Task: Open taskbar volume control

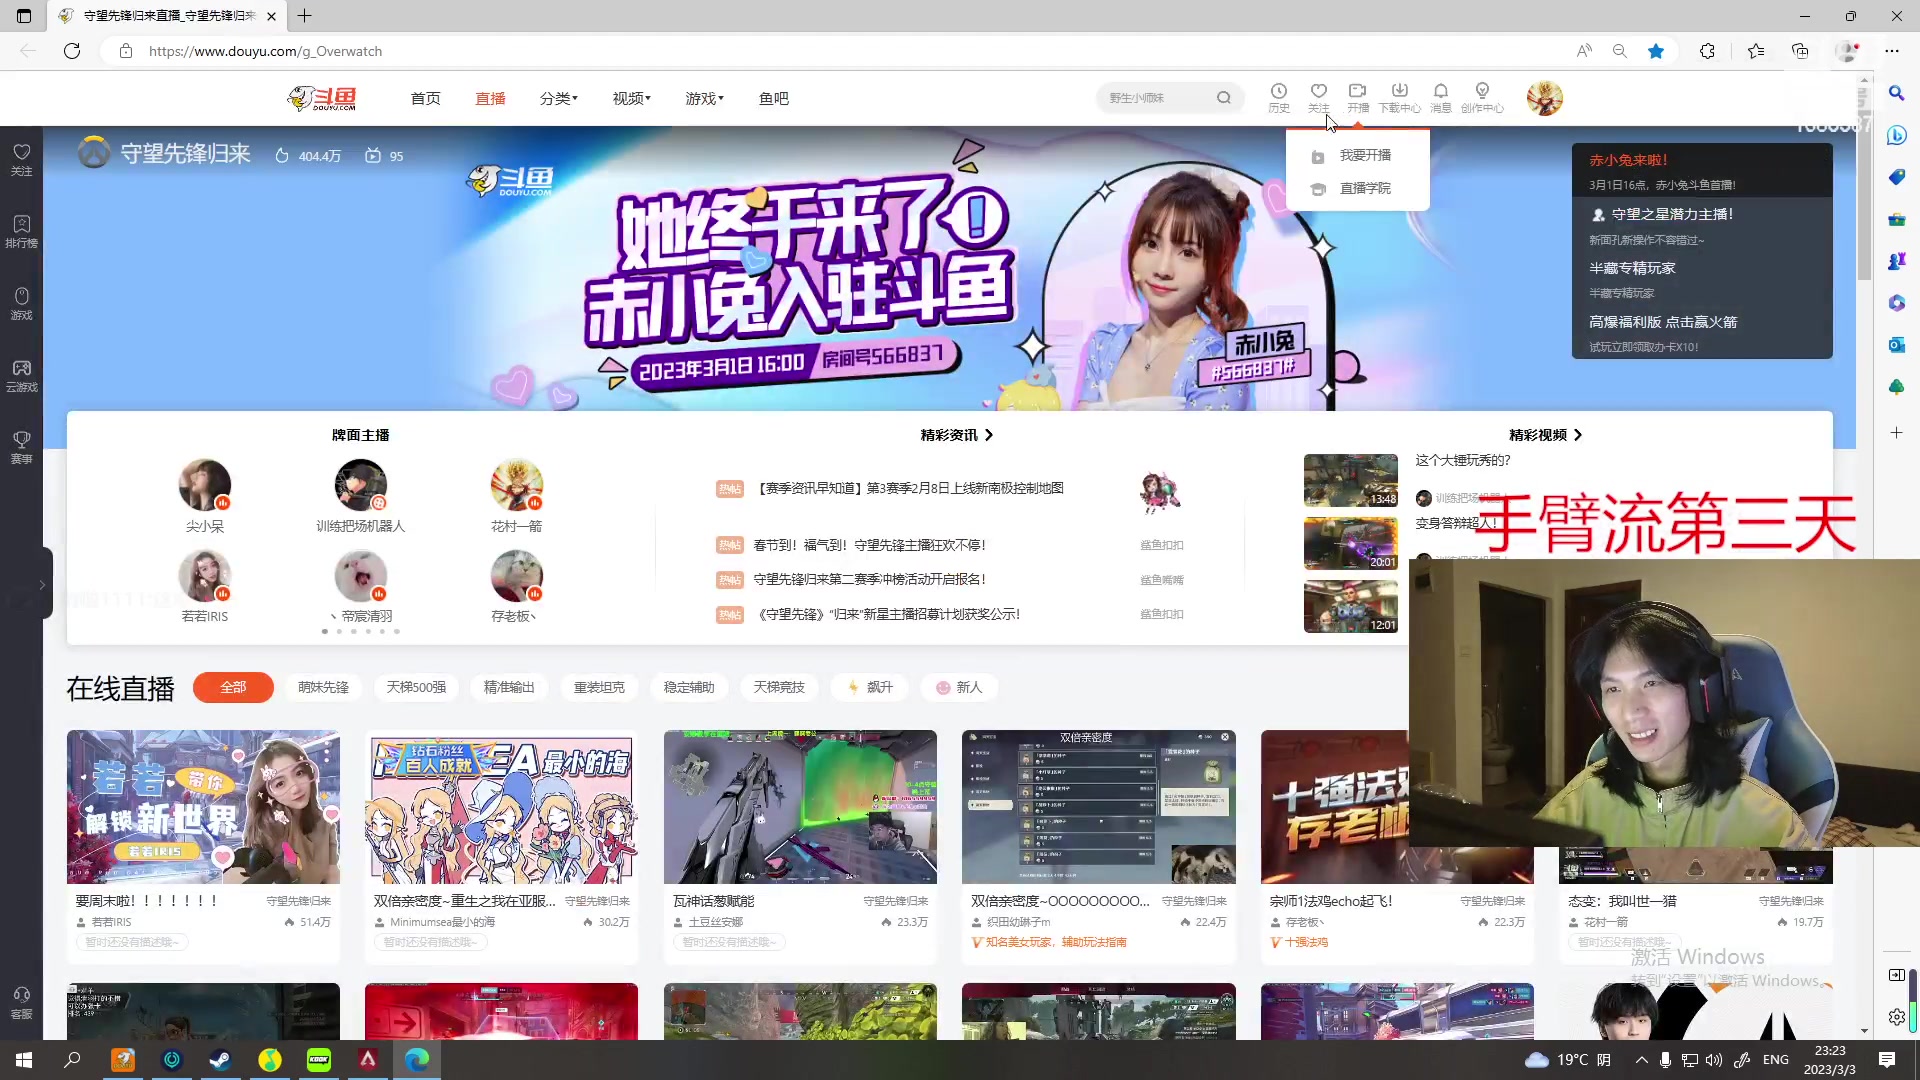Action: tap(1713, 1060)
